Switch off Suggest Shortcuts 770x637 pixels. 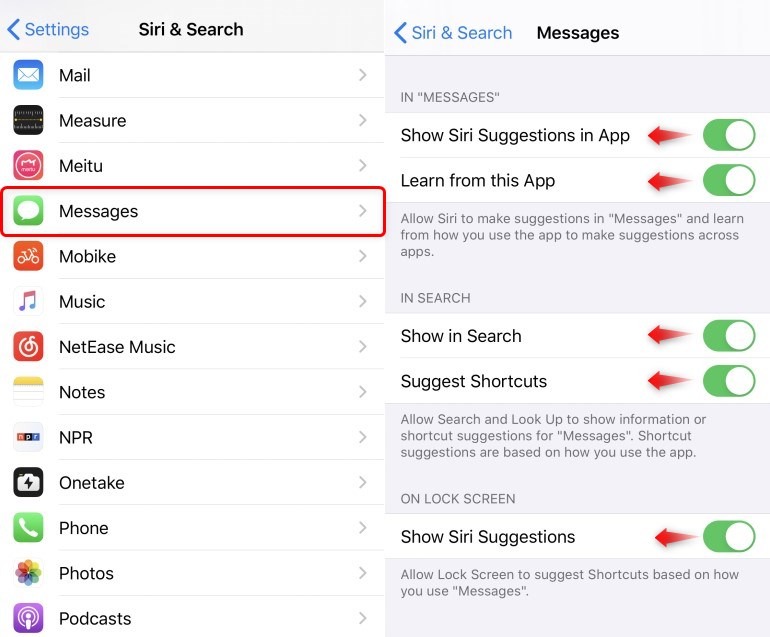tap(729, 381)
